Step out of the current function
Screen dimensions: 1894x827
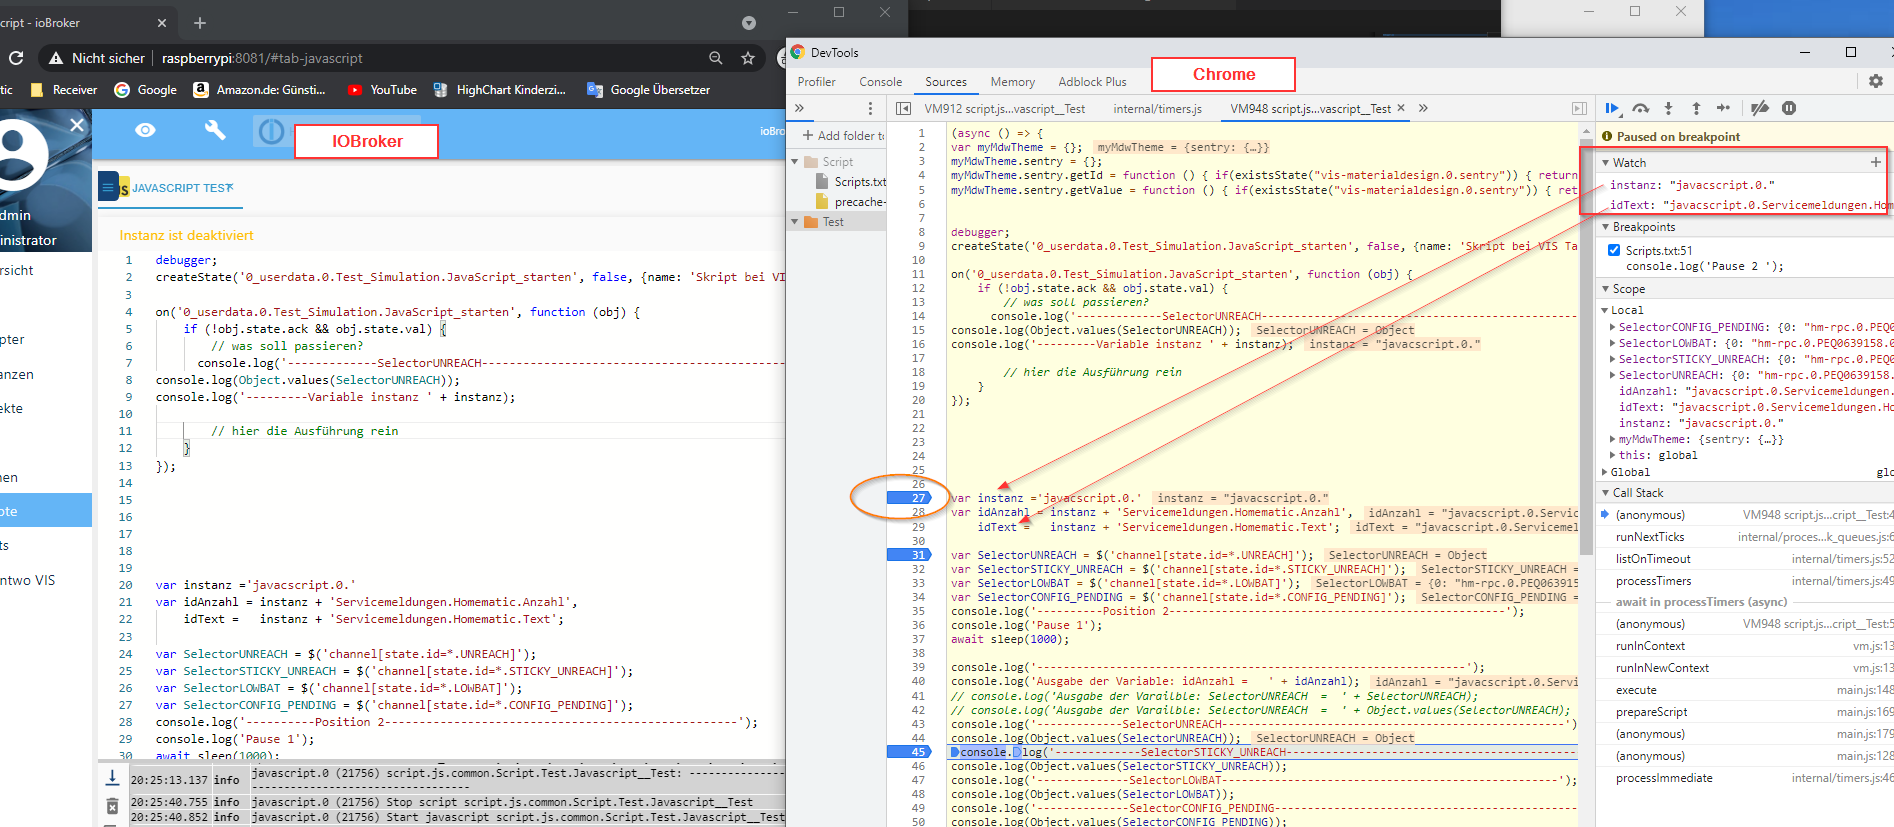click(x=1696, y=108)
